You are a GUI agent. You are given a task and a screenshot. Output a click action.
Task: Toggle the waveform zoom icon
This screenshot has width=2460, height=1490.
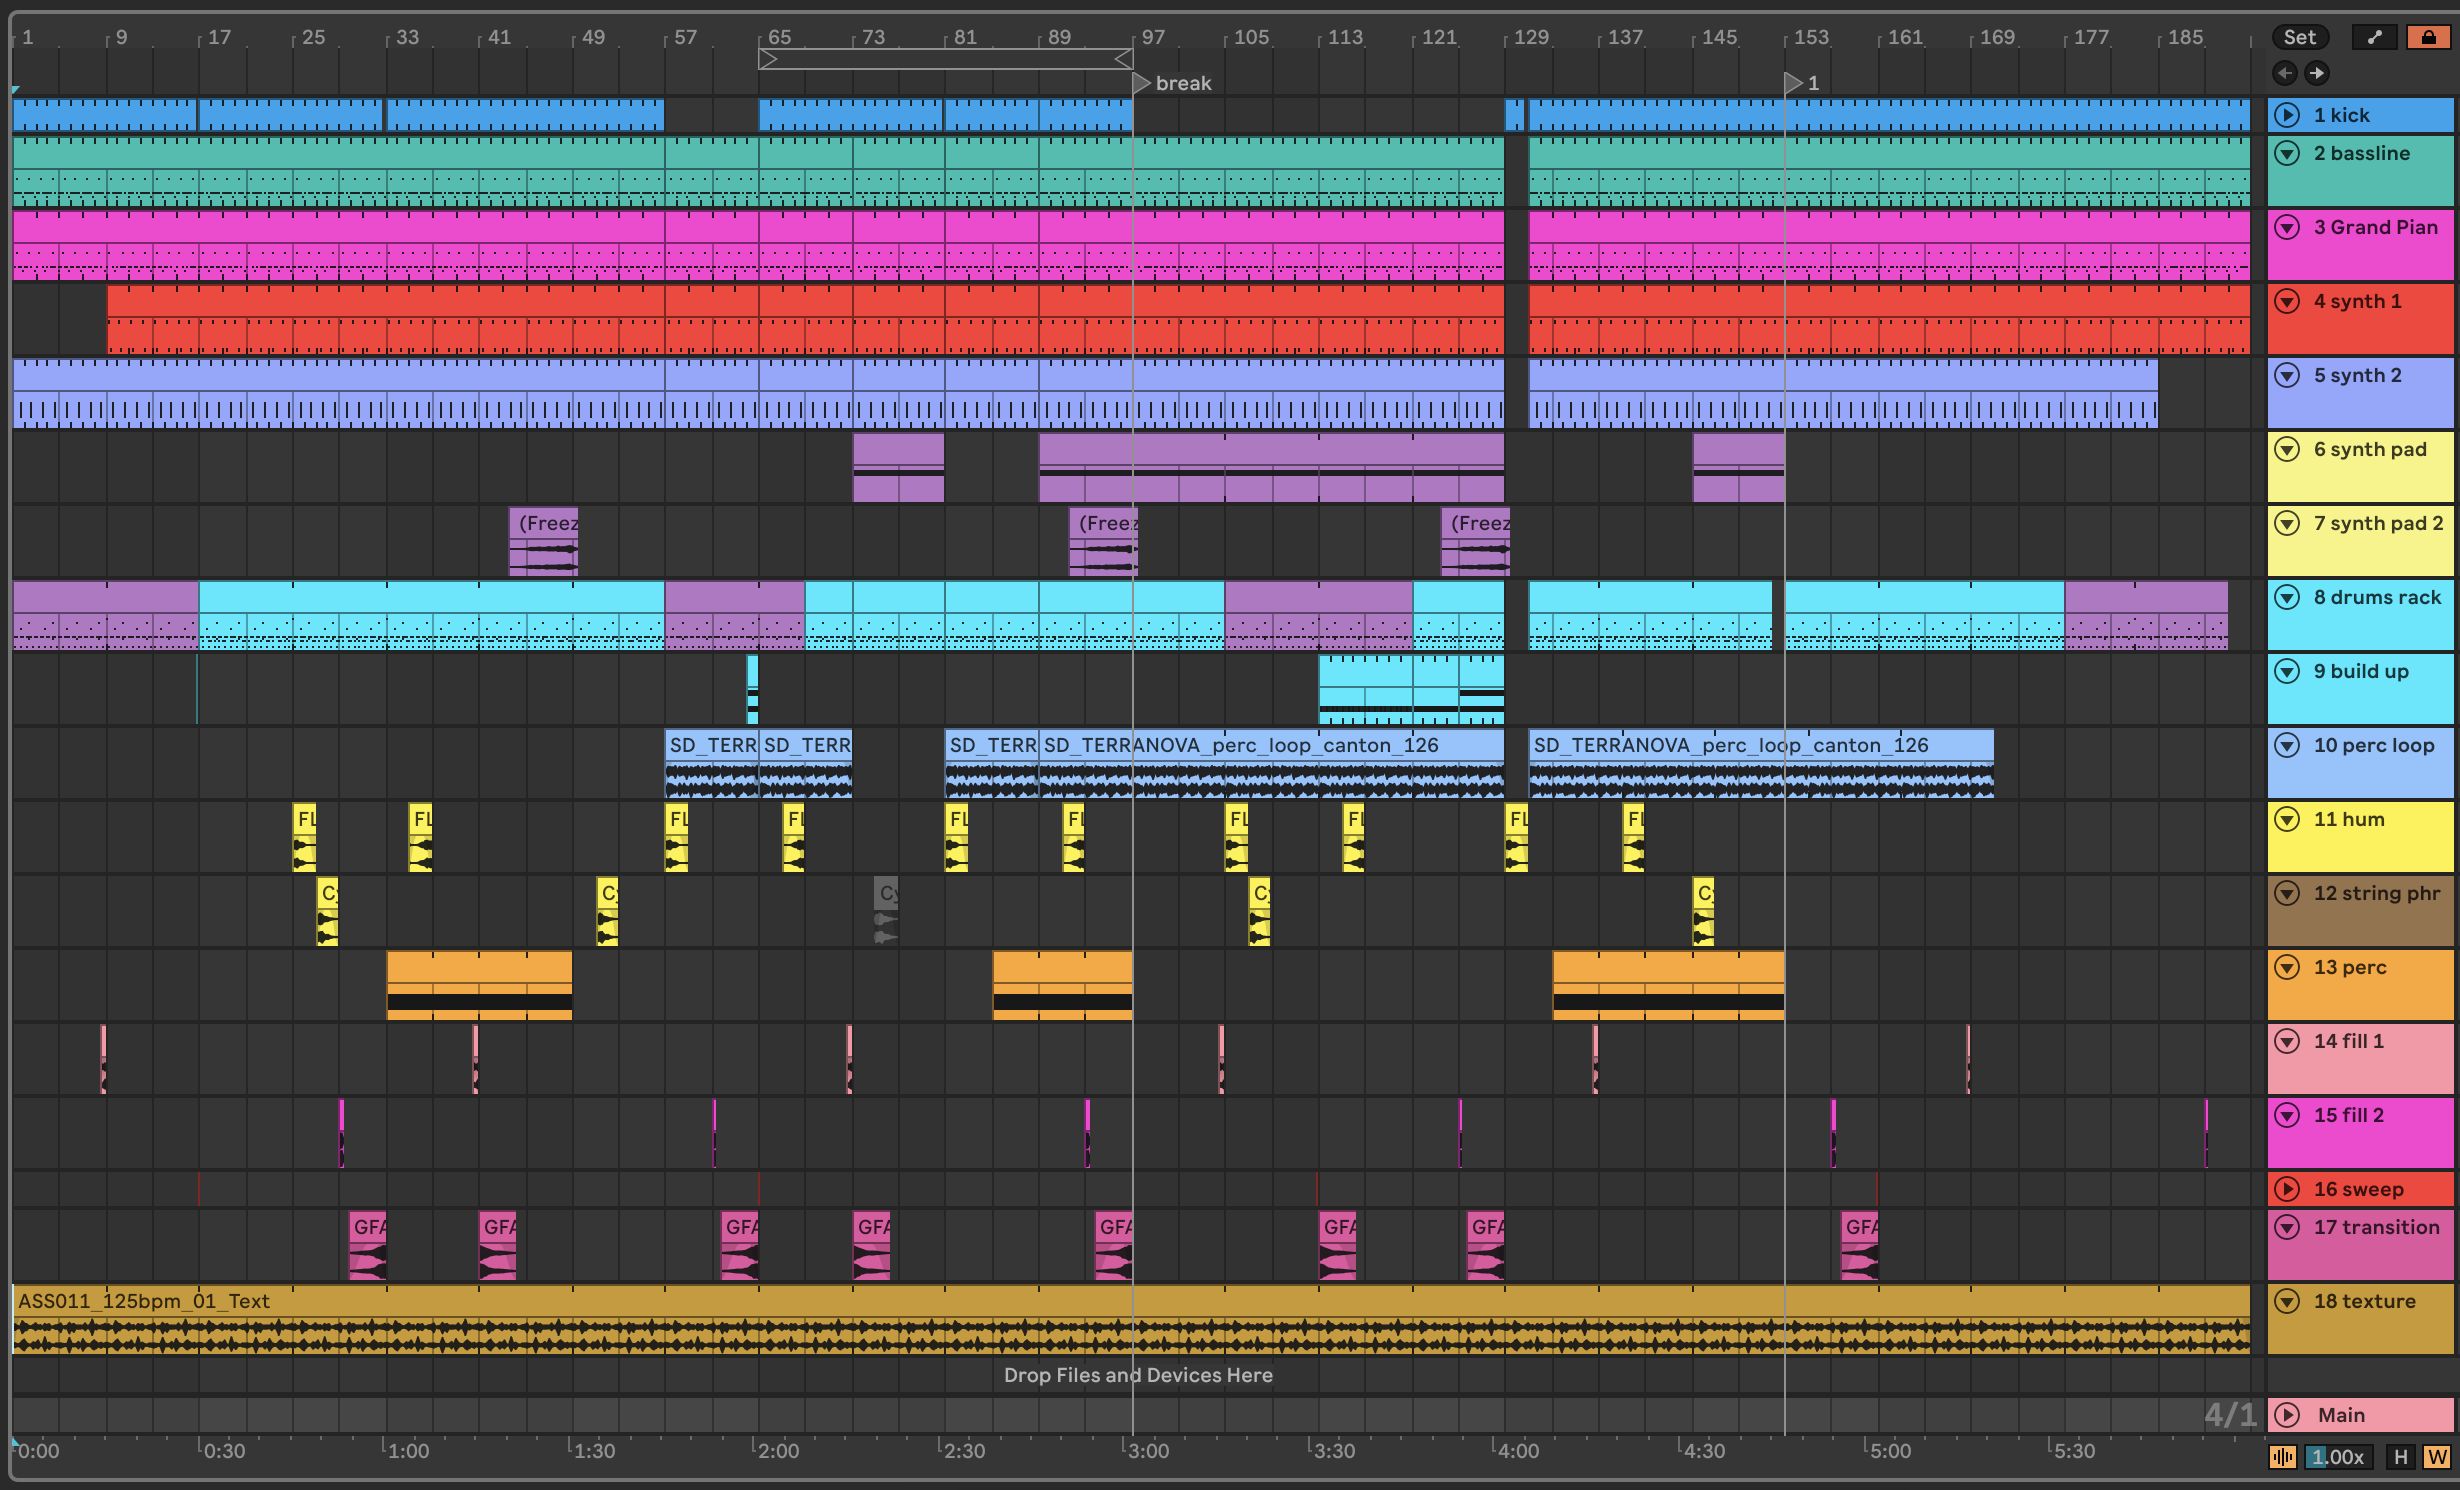(2282, 1457)
